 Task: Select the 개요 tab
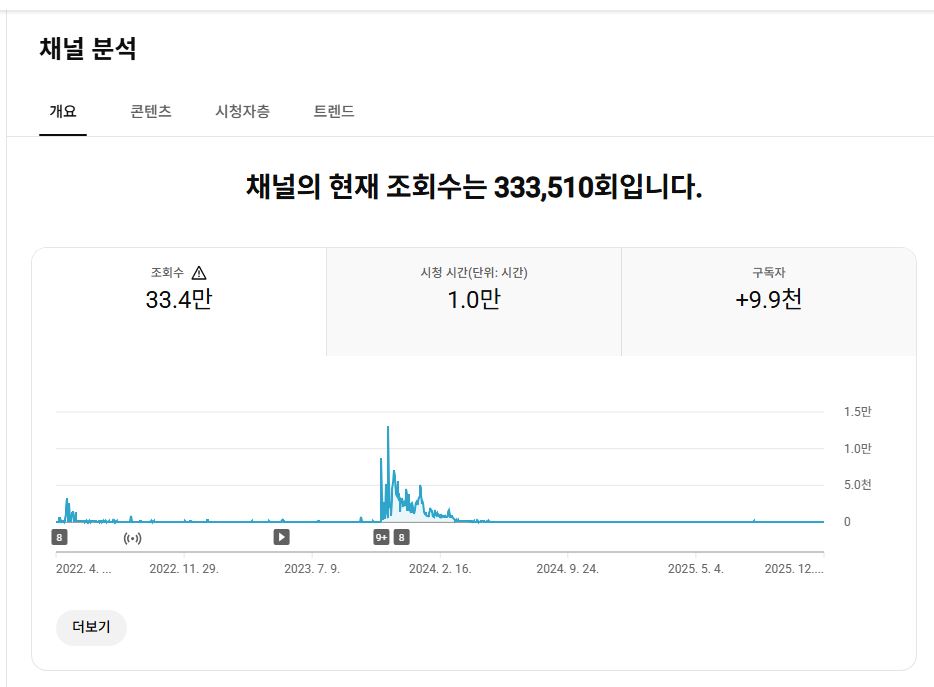(63, 112)
